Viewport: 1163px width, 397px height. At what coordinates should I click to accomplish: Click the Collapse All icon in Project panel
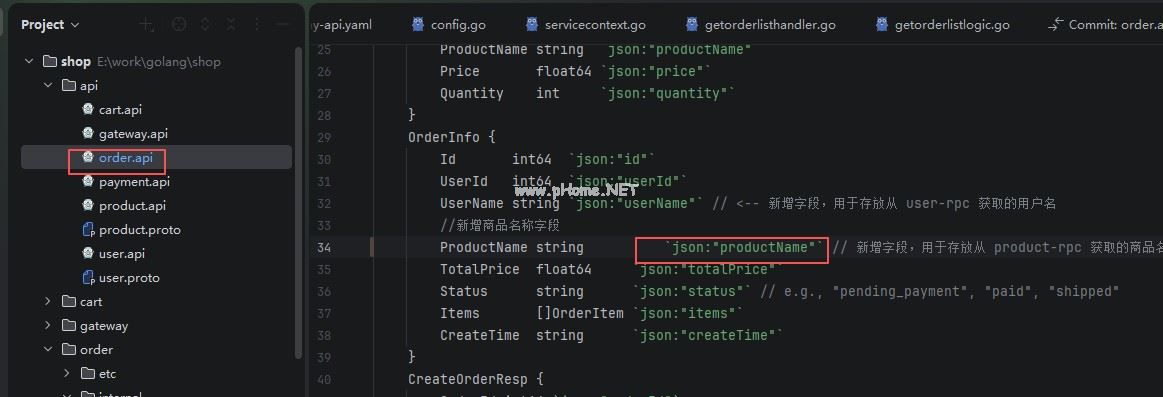231,24
